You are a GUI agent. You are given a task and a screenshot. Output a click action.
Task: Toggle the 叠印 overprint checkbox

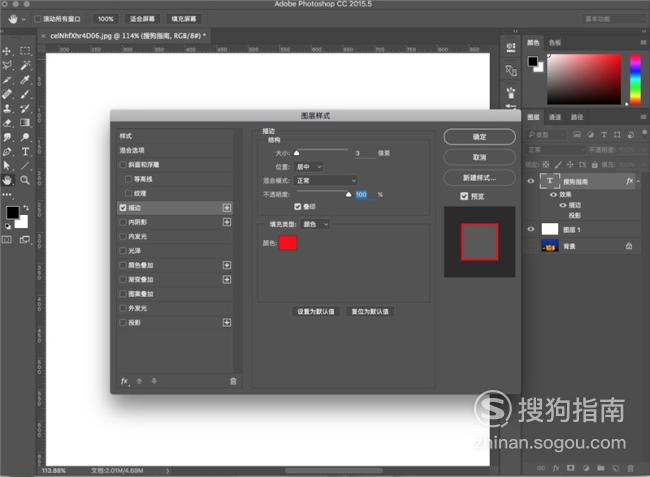[x=298, y=206]
